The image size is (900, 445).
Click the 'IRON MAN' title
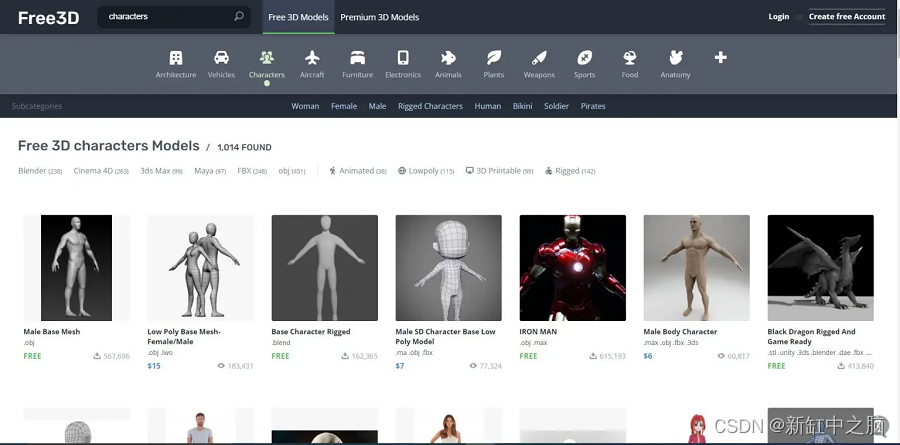point(538,331)
